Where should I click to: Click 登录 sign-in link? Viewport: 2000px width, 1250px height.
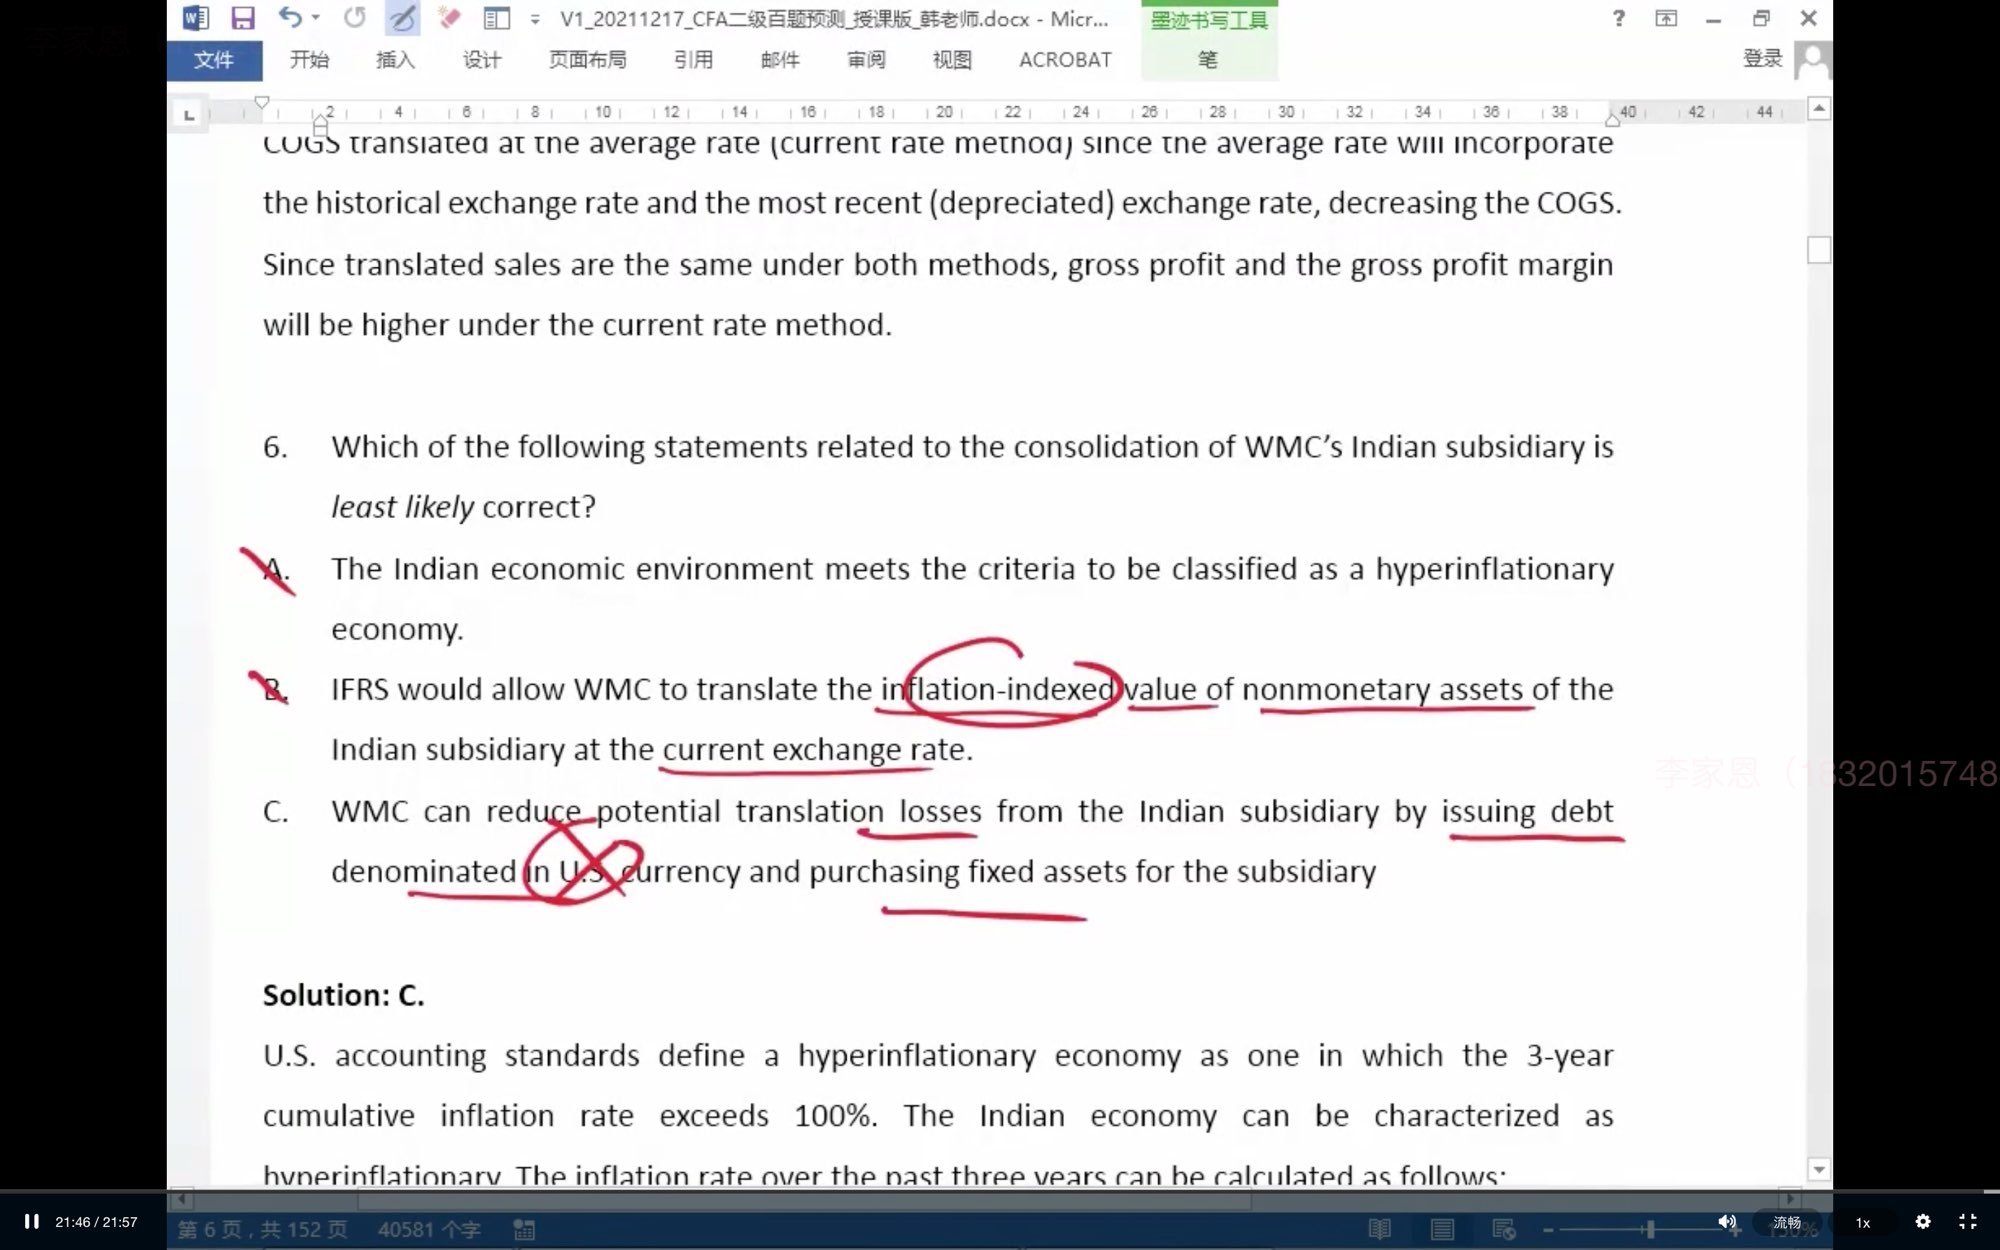pos(1762,59)
